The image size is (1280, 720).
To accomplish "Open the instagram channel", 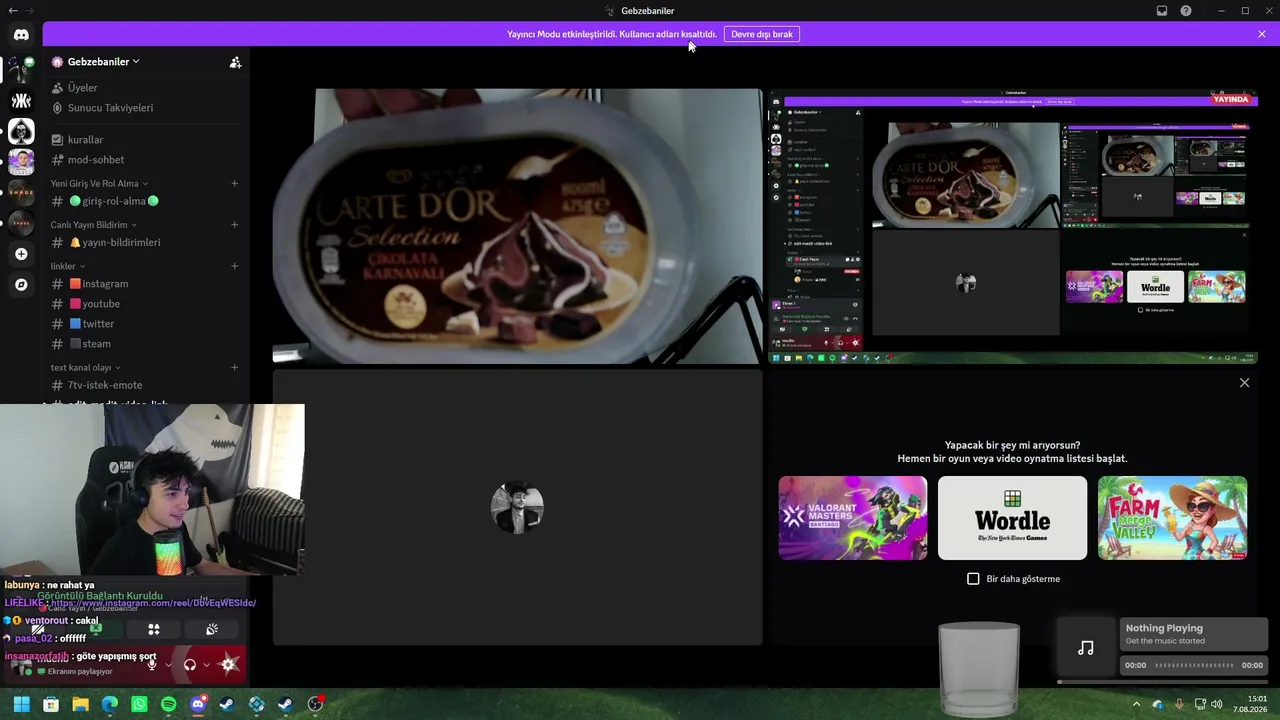I will (146, 284).
